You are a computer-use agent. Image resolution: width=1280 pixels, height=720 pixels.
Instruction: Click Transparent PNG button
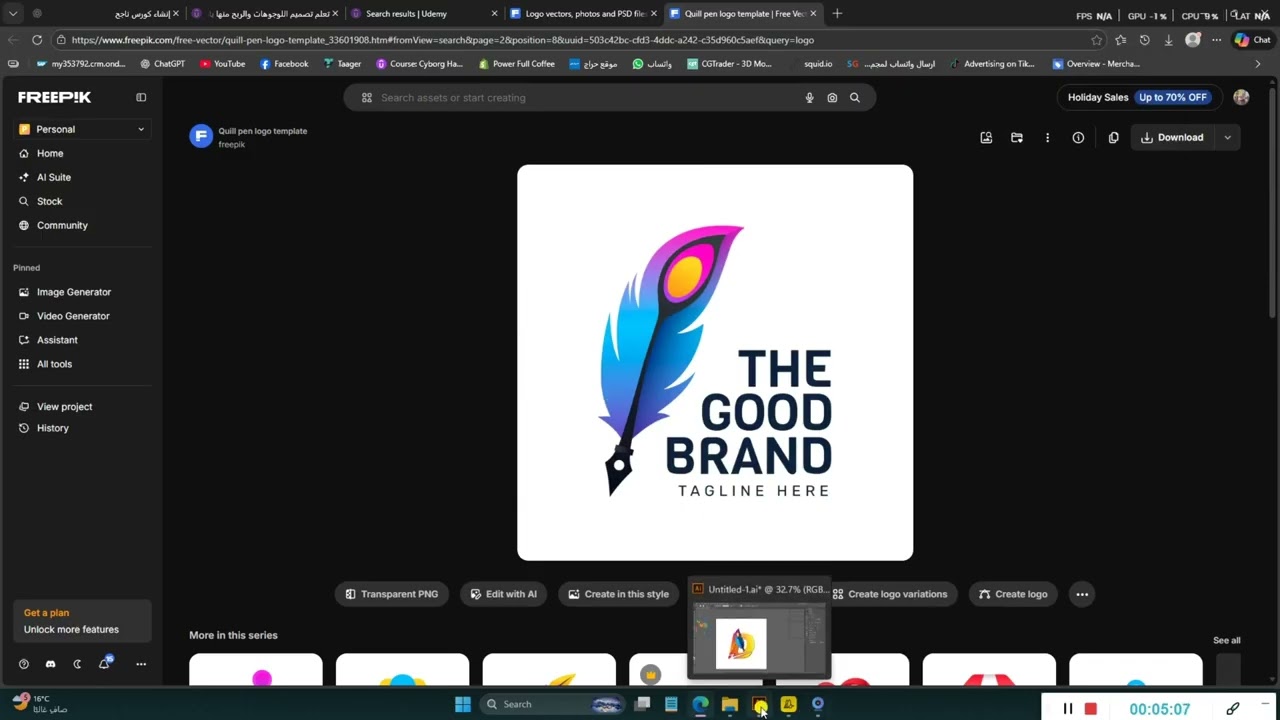click(391, 594)
